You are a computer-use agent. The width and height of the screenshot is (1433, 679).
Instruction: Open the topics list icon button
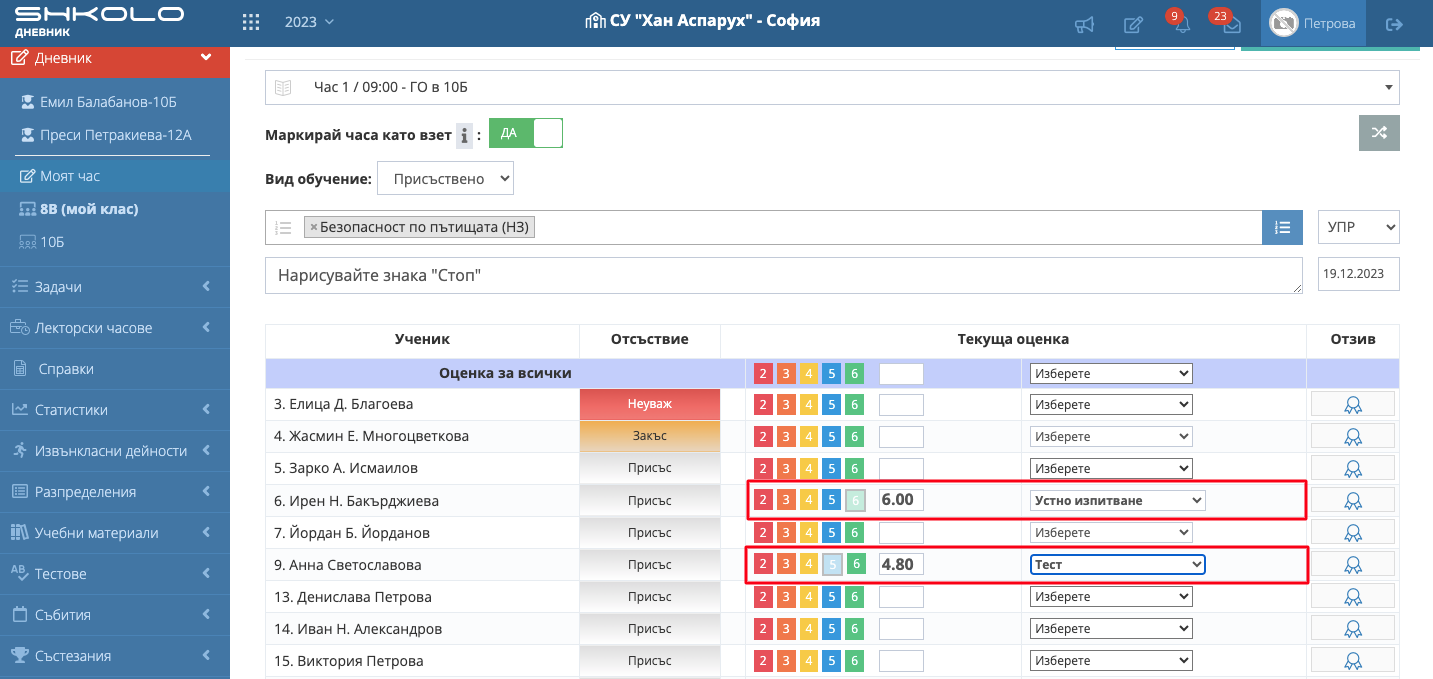tap(1282, 227)
